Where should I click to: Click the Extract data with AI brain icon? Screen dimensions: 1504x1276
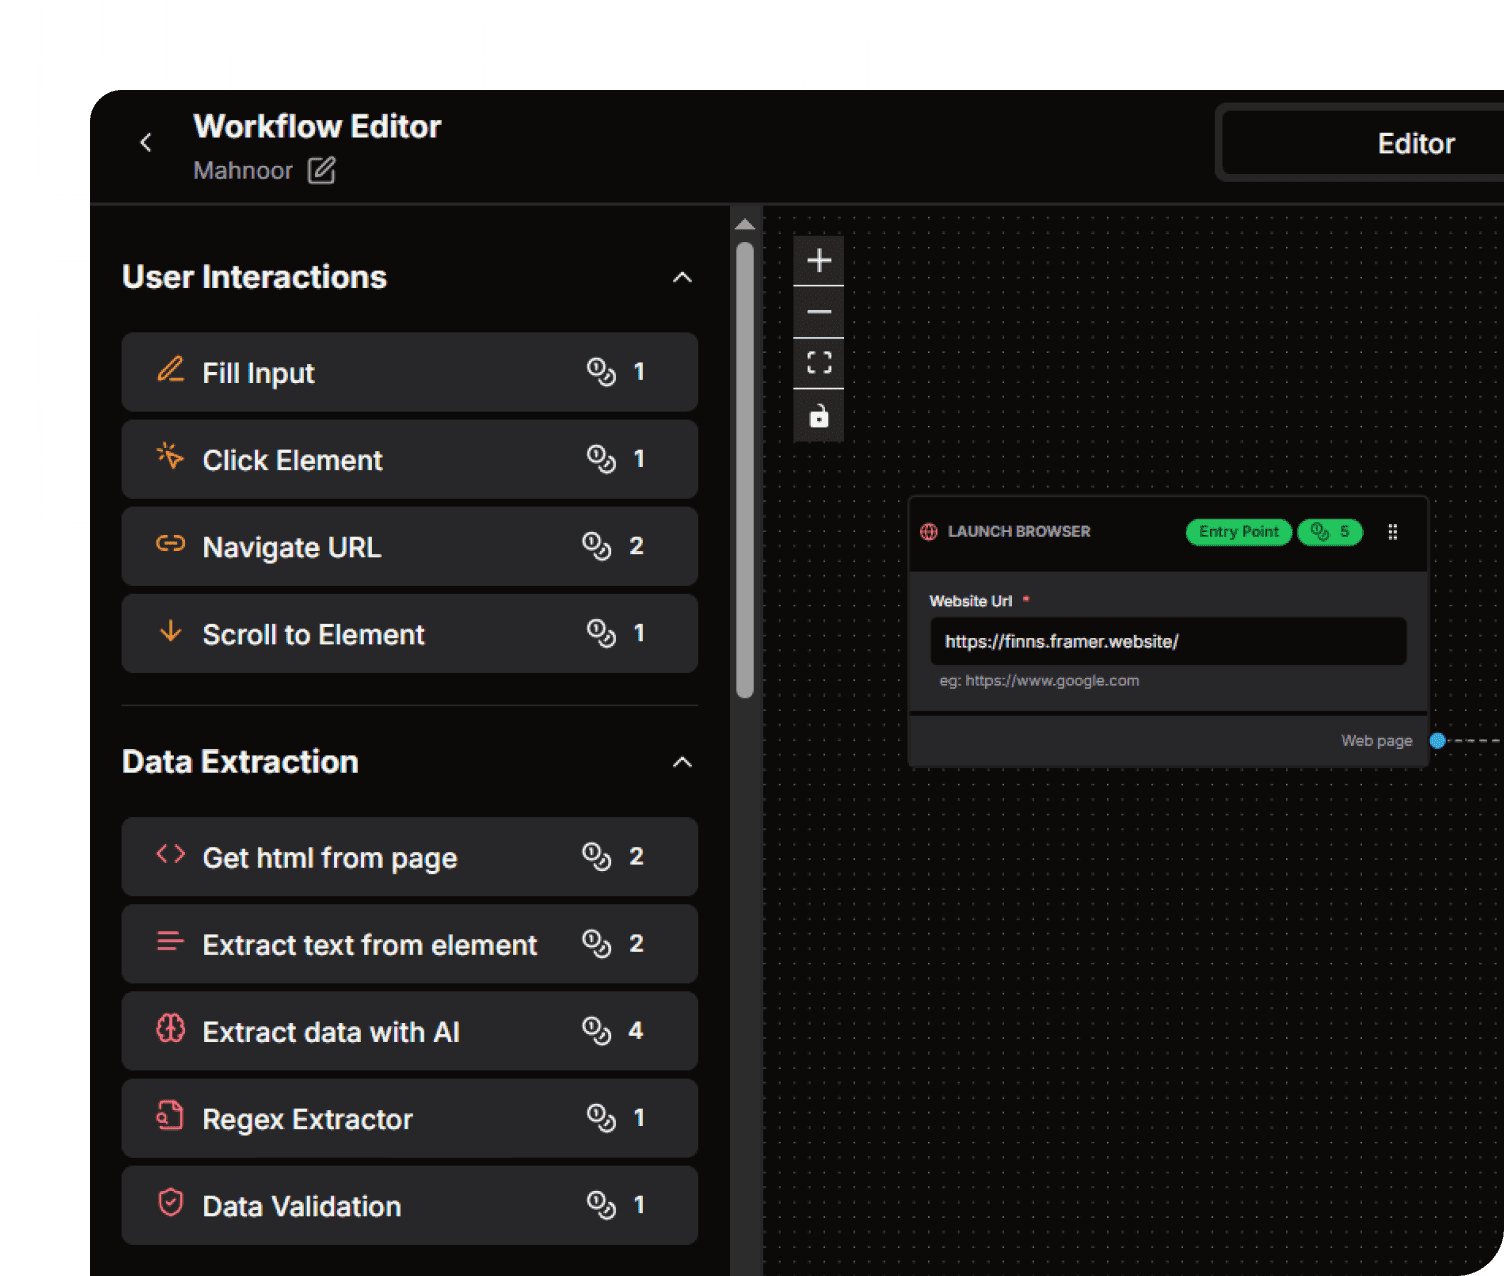[170, 1030]
